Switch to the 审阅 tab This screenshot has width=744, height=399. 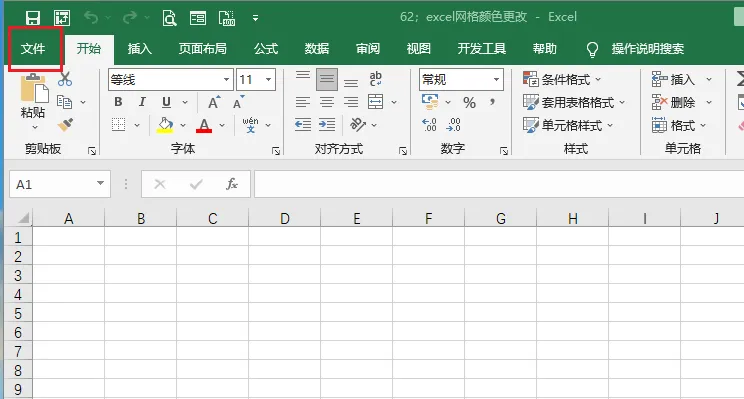click(368, 48)
